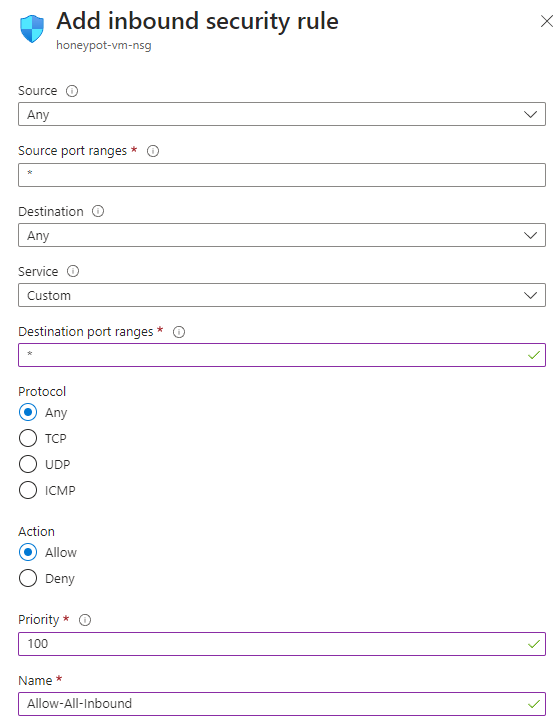Select the Any protocol radio button
The image size is (560, 724).
tap(28, 412)
